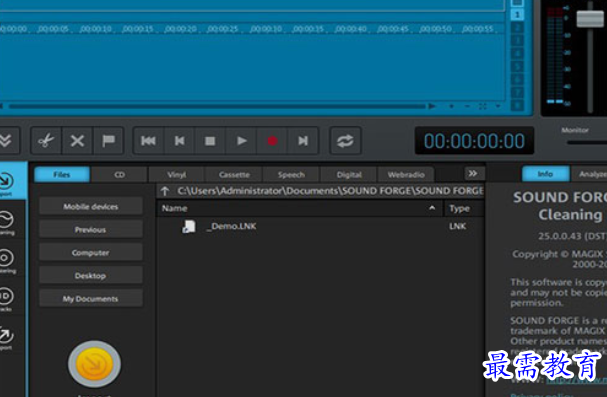Stop playback

tap(210, 140)
